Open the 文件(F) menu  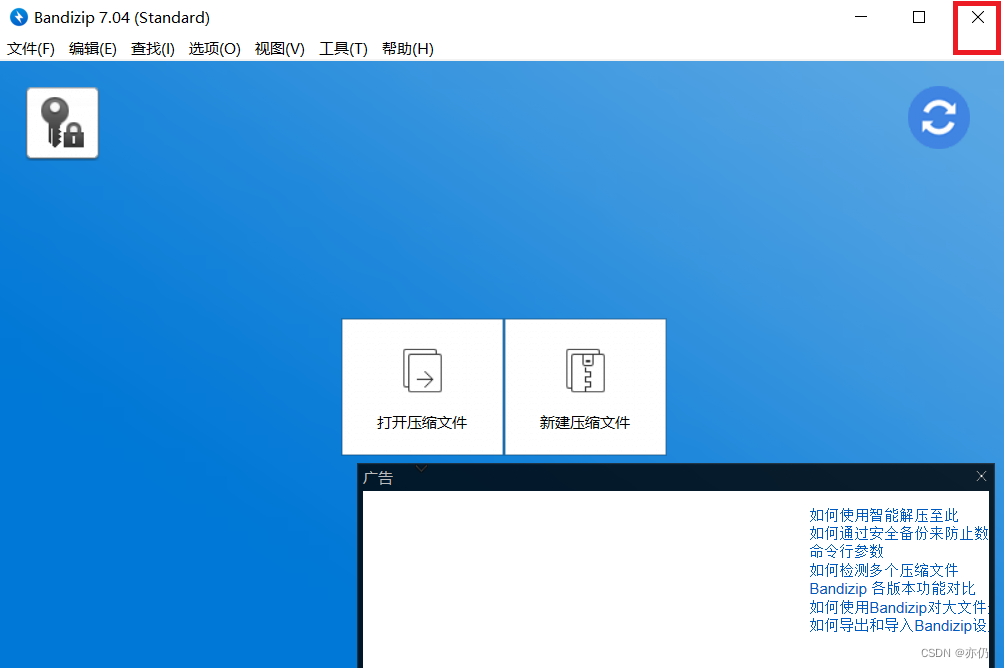click(x=31, y=49)
